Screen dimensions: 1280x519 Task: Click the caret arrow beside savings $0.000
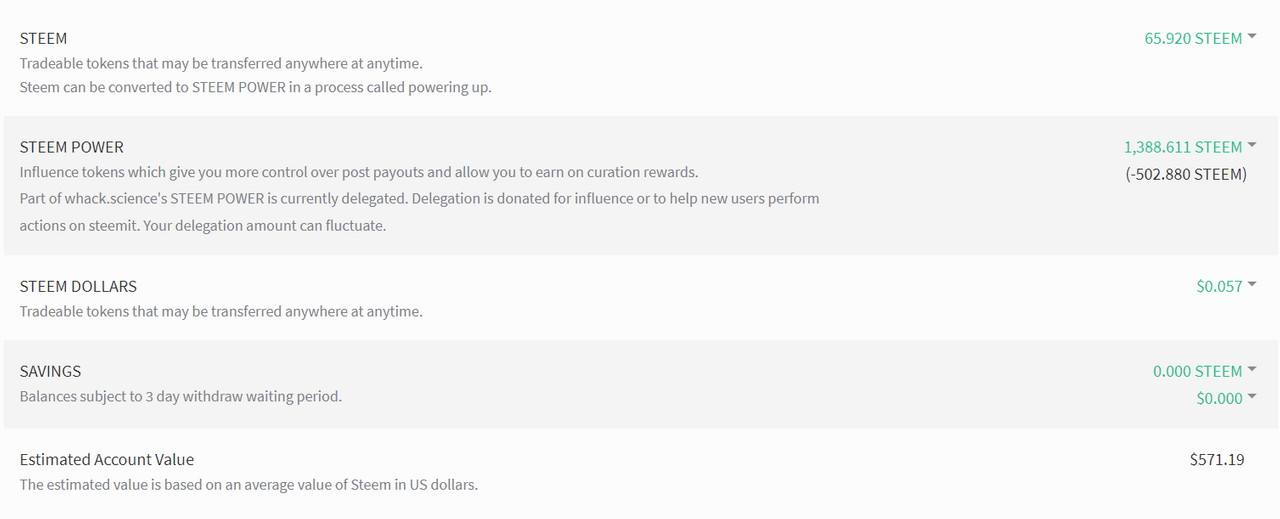tap(1251, 397)
